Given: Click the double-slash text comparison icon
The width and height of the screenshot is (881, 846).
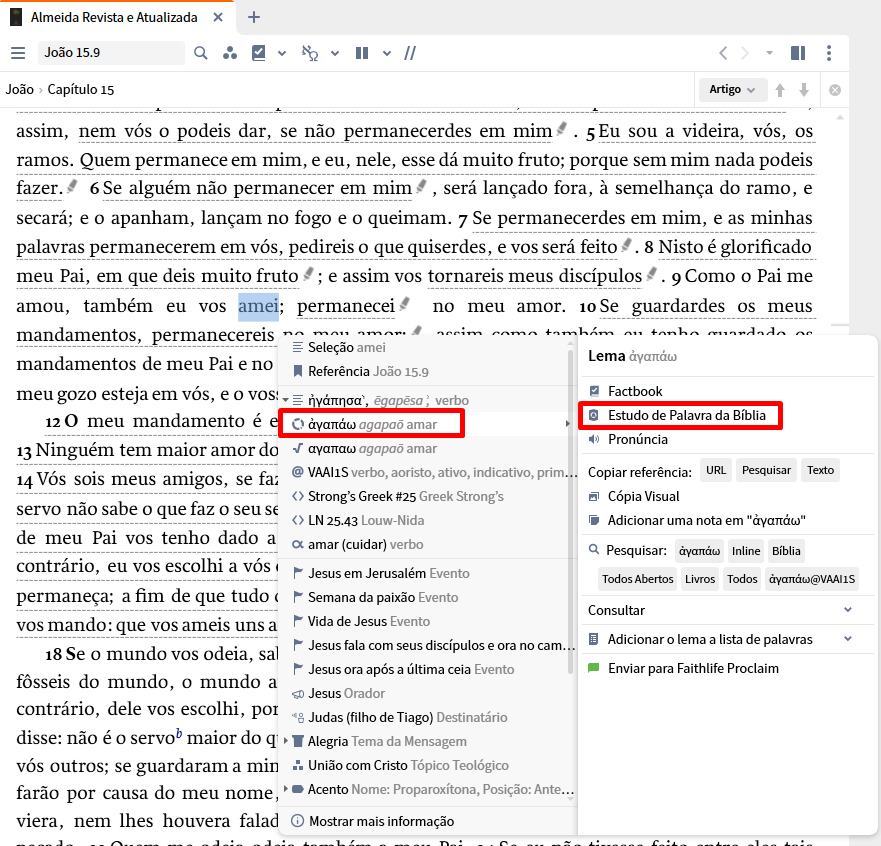Looking at the screenshot, I should (410, 53).
